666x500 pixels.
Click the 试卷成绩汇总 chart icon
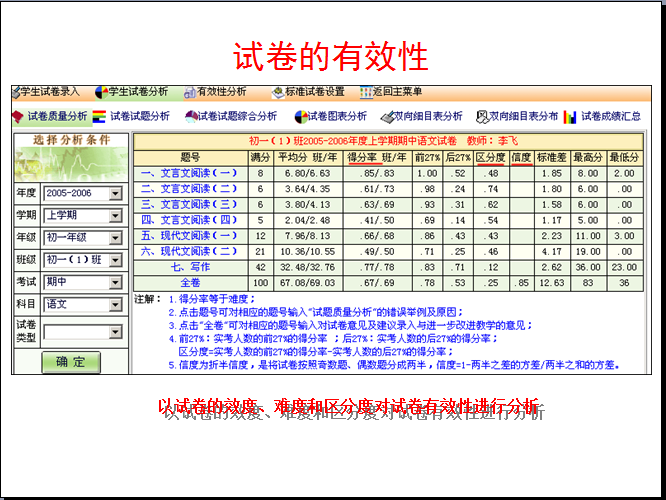(570, 116)
